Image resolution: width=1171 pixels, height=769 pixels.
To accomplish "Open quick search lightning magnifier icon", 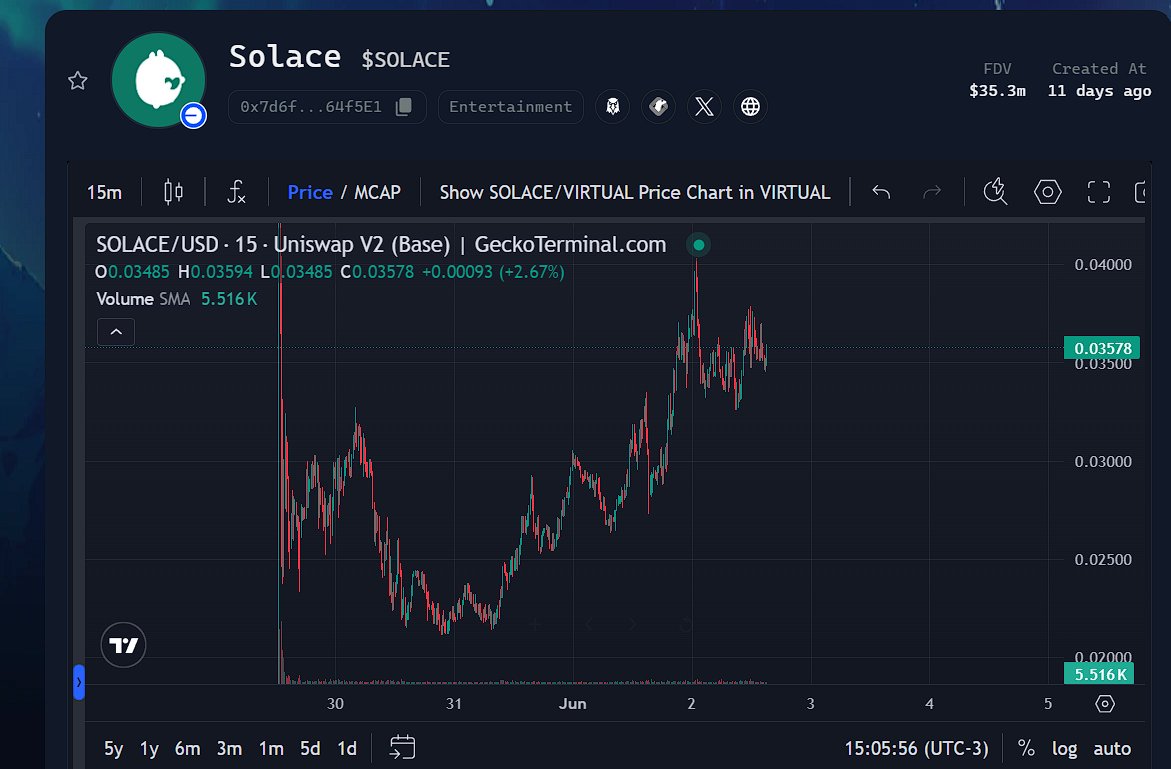I will (995, 192).
